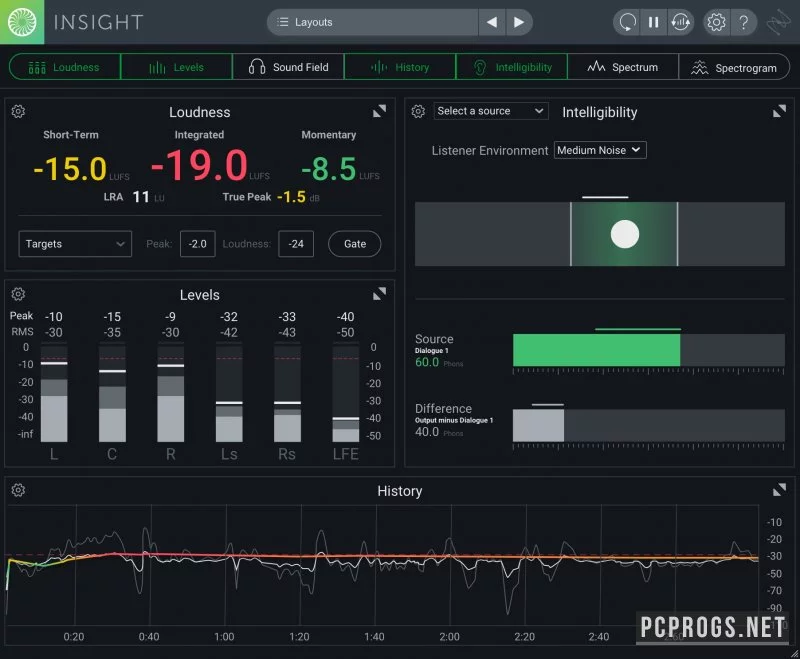Expand the Intelligibility panel to full view
Image resolution: width=800 pixels, height=659 pixels.
click(779, 111)
